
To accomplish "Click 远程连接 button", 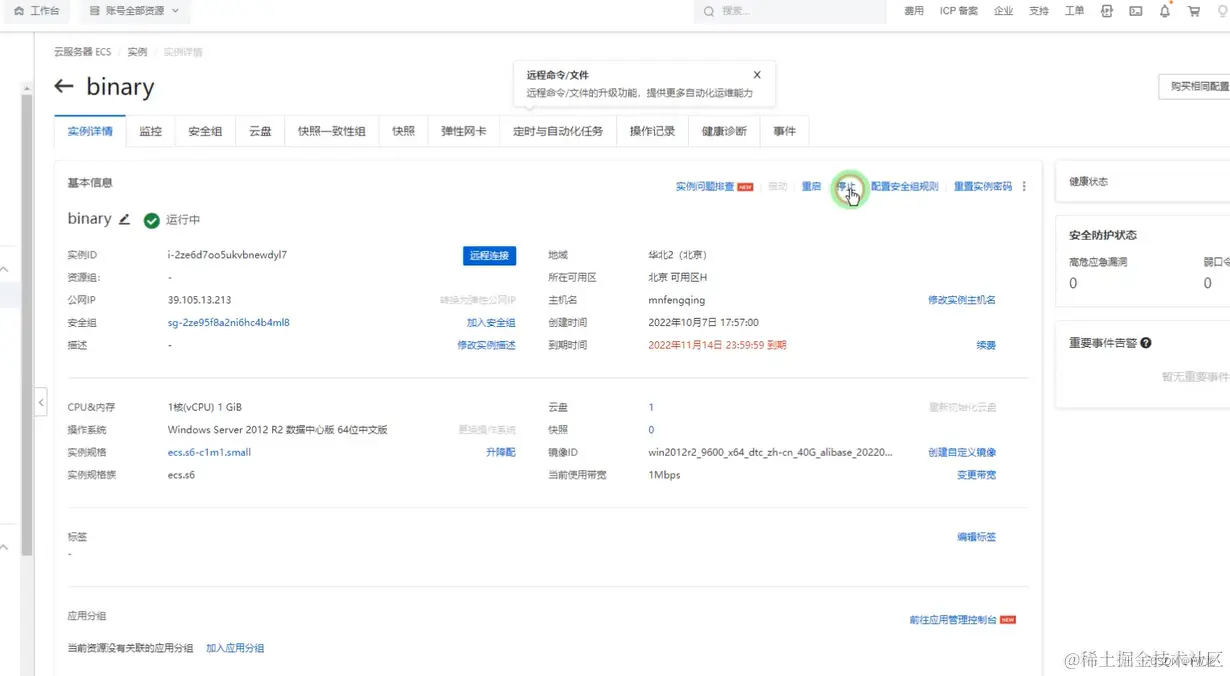I will [x=489, y=256].
